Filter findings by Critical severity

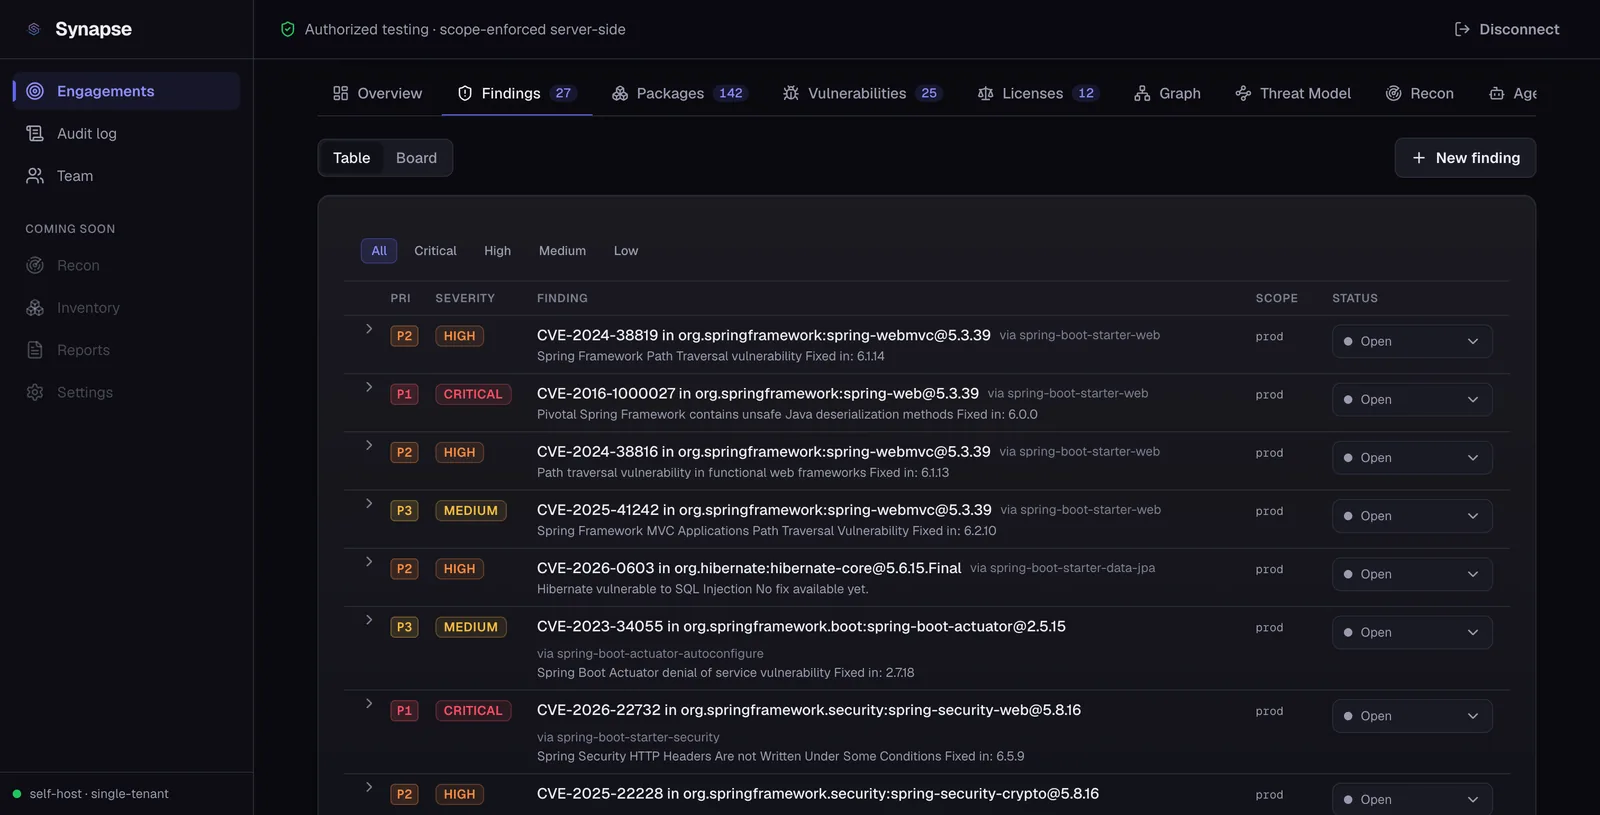[x=435, y=251]
